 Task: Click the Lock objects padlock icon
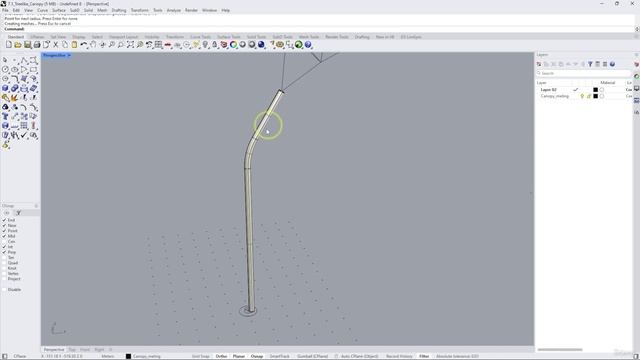215,44
